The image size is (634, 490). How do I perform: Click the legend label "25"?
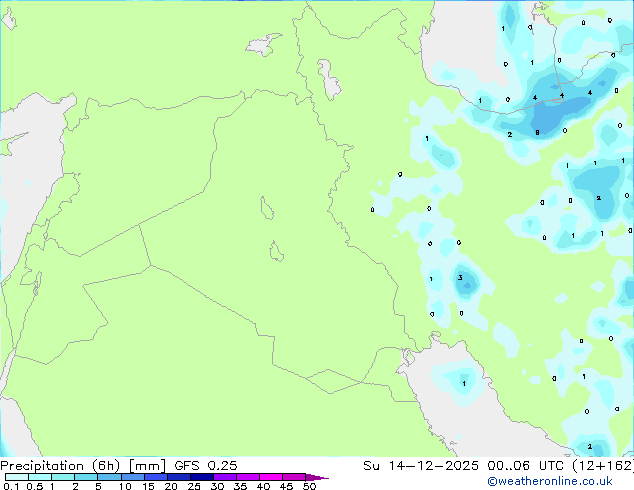[194, 486]
